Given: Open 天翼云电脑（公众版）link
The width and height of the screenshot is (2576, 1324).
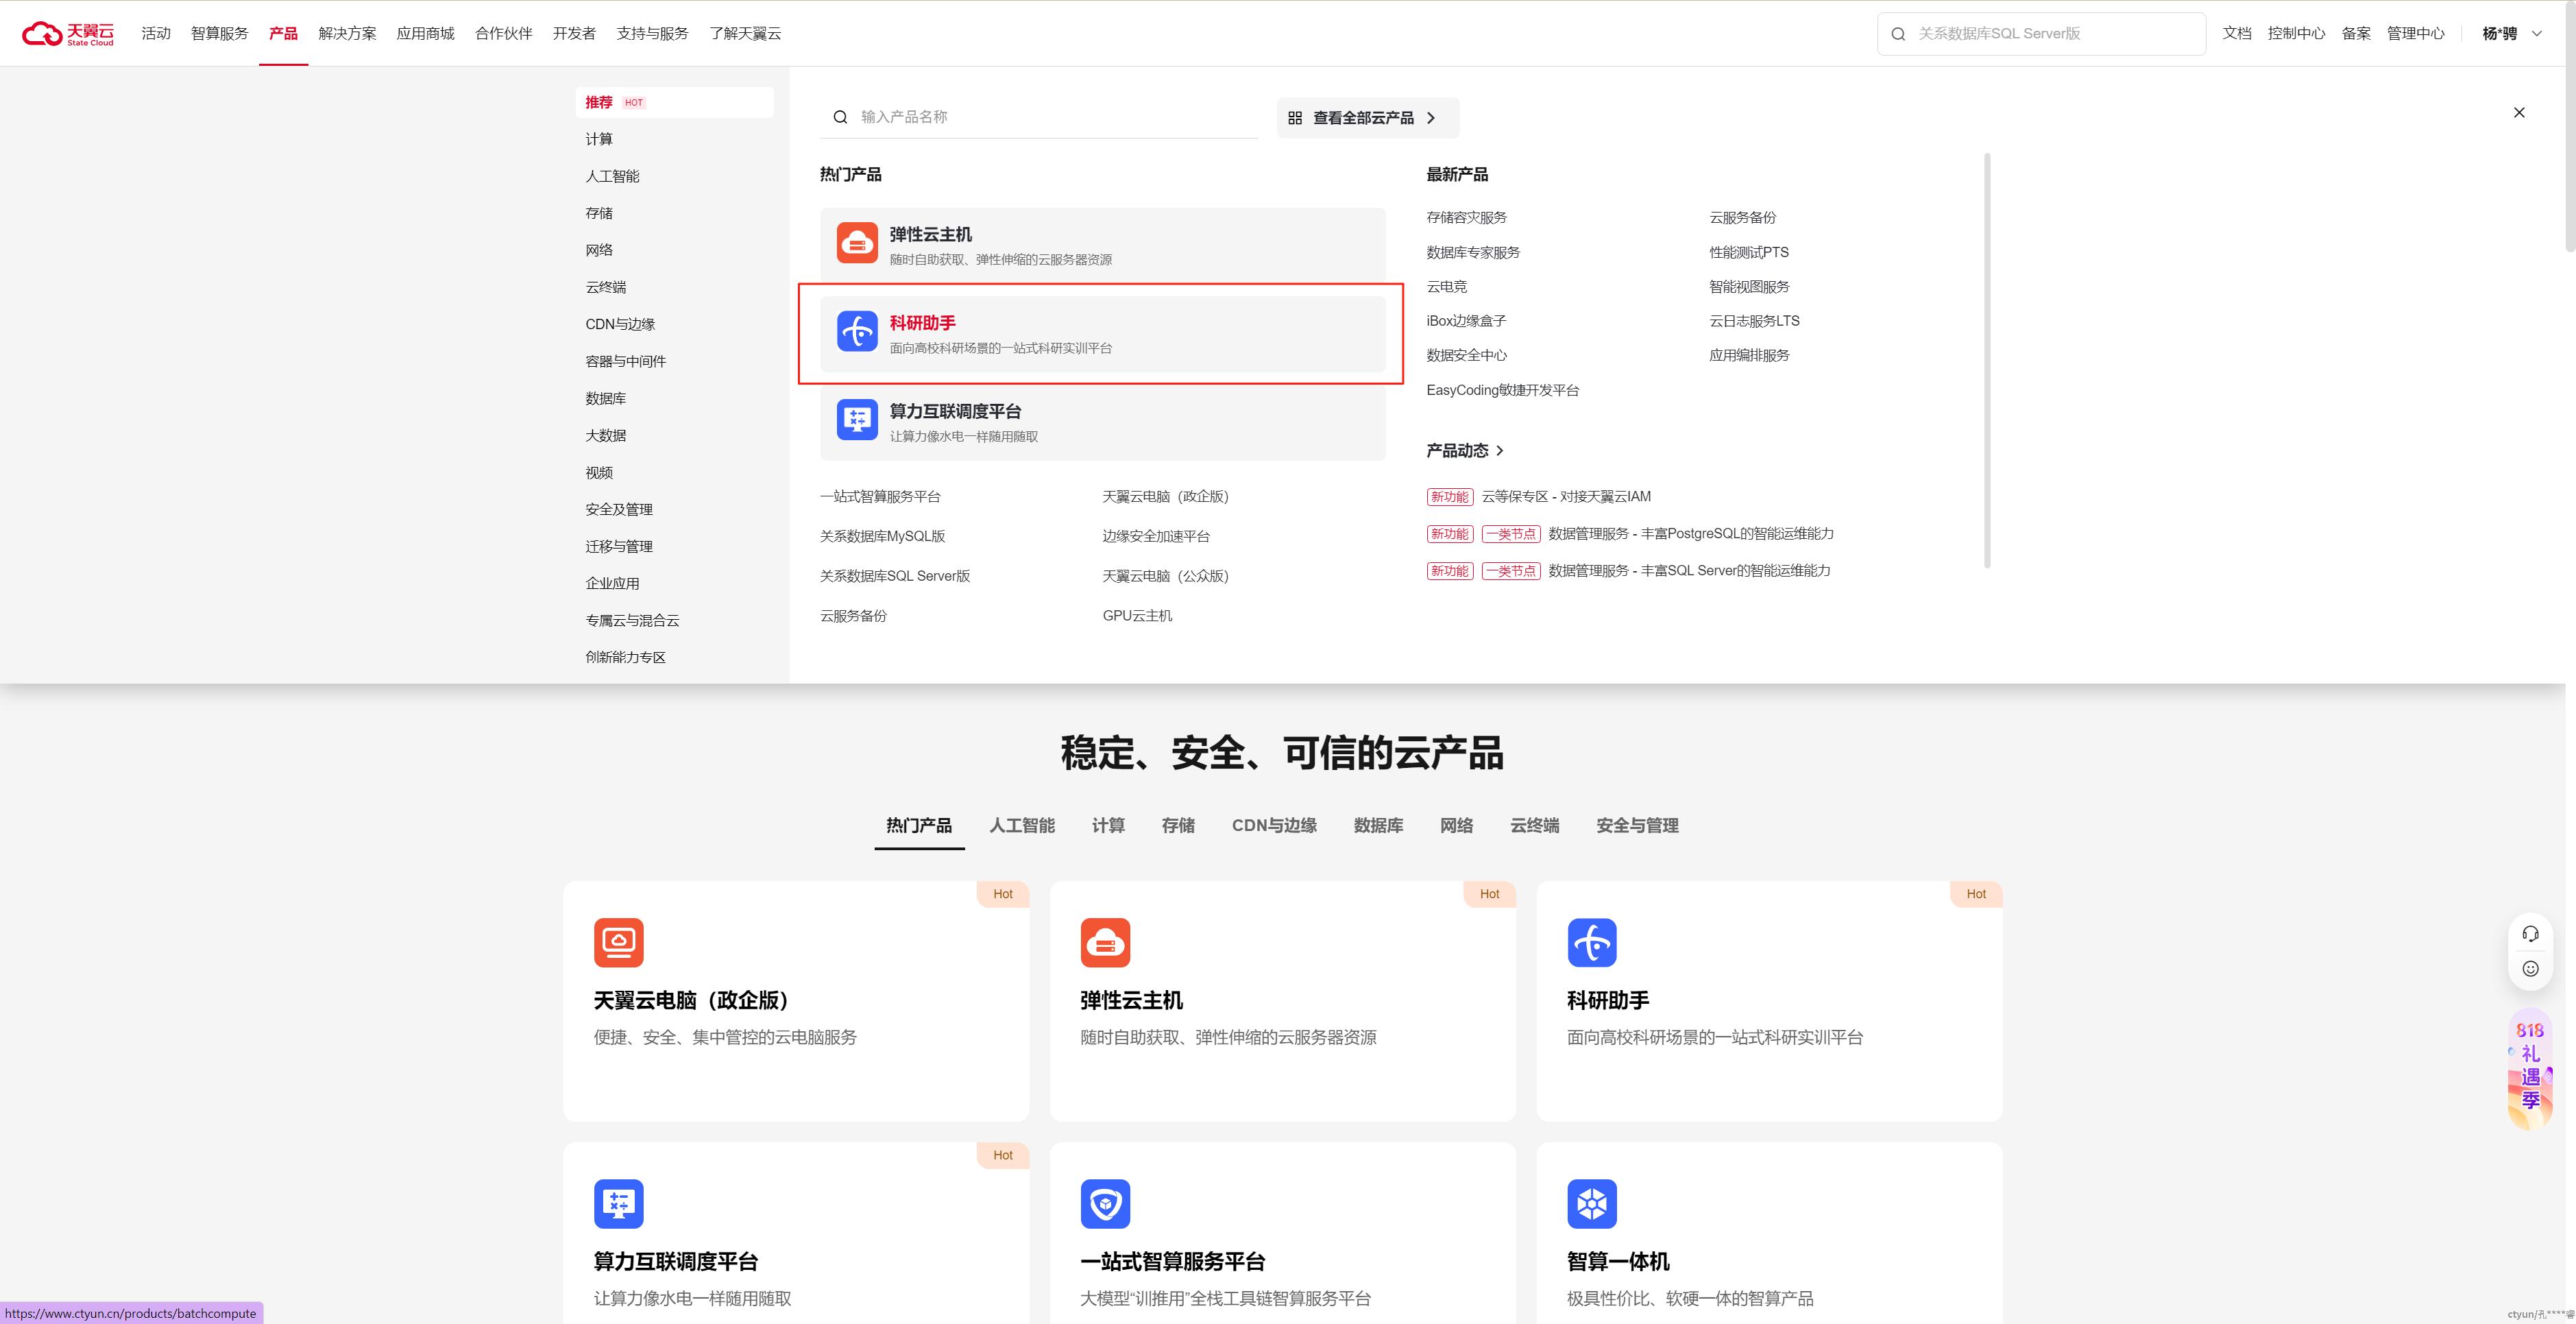Looking at the screenshot, I should (1165, 576).
